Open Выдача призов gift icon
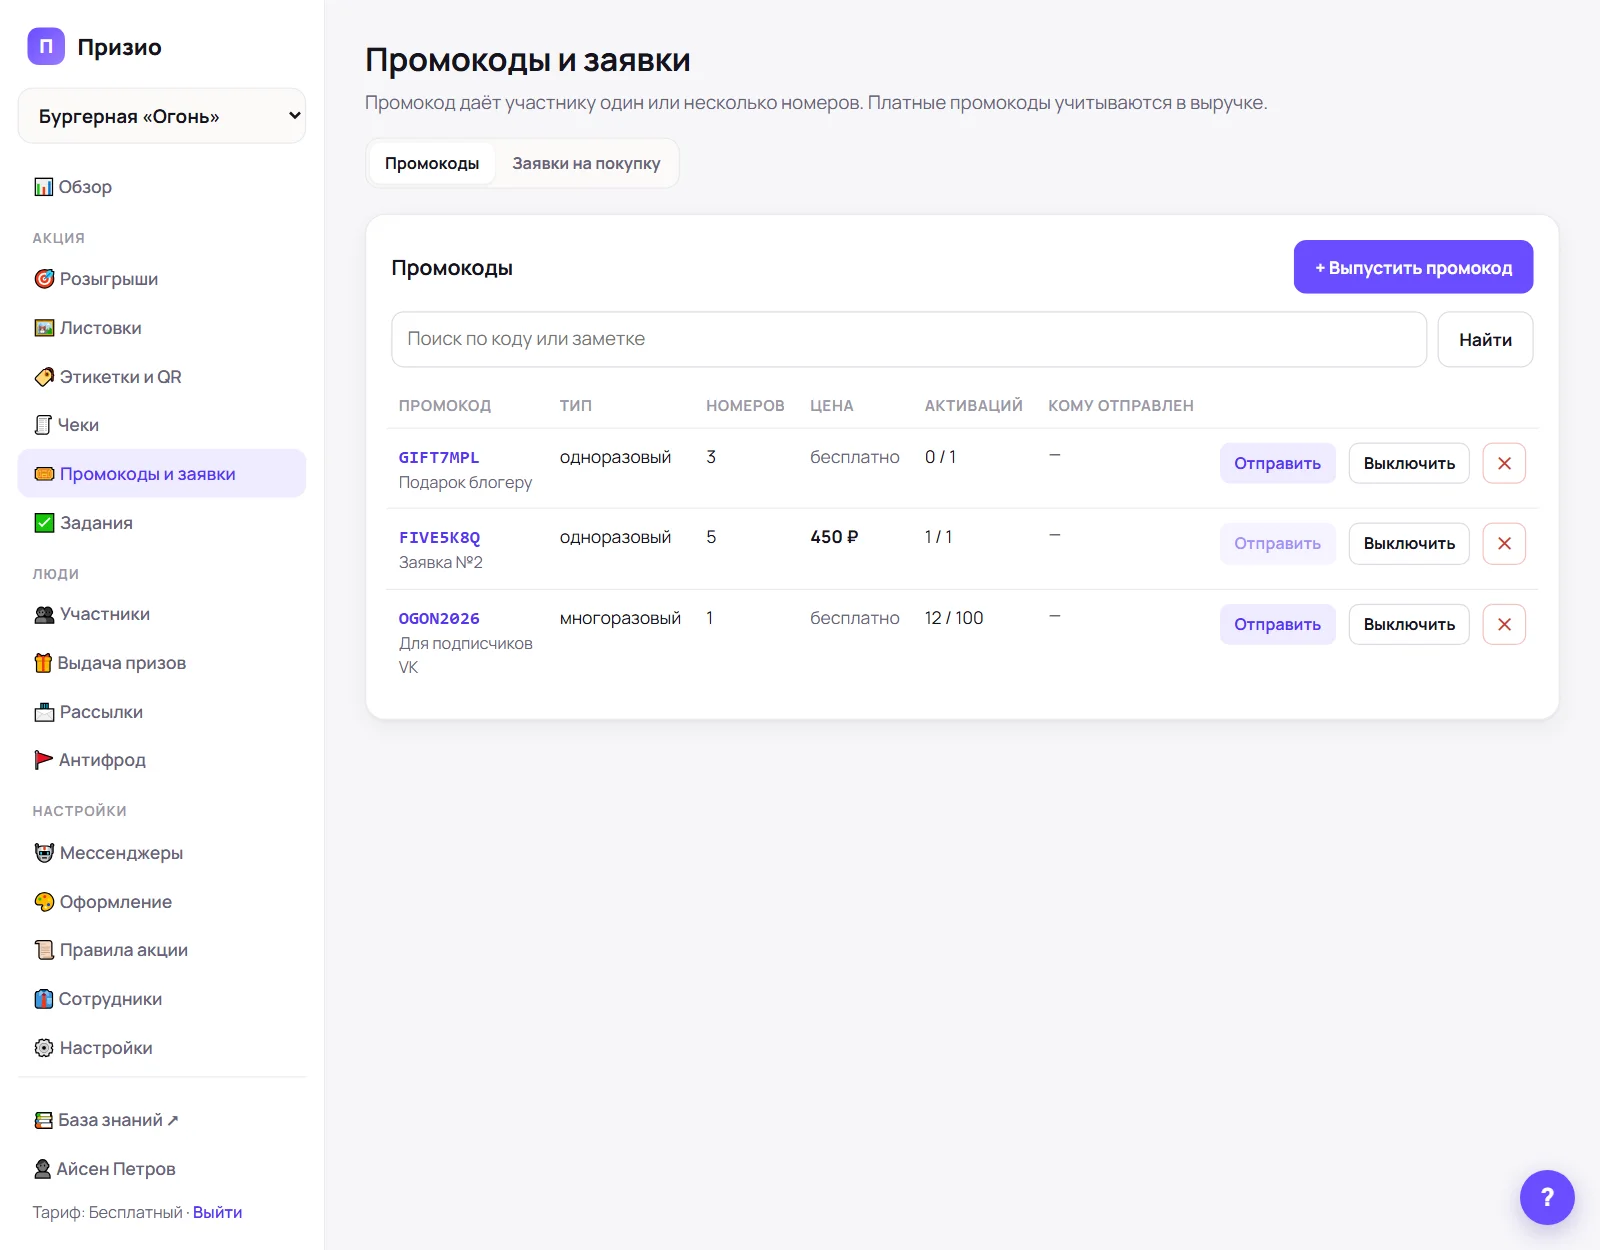Image resolution: width=1600 pixels, height=1250 pixels. pos(43,663)
